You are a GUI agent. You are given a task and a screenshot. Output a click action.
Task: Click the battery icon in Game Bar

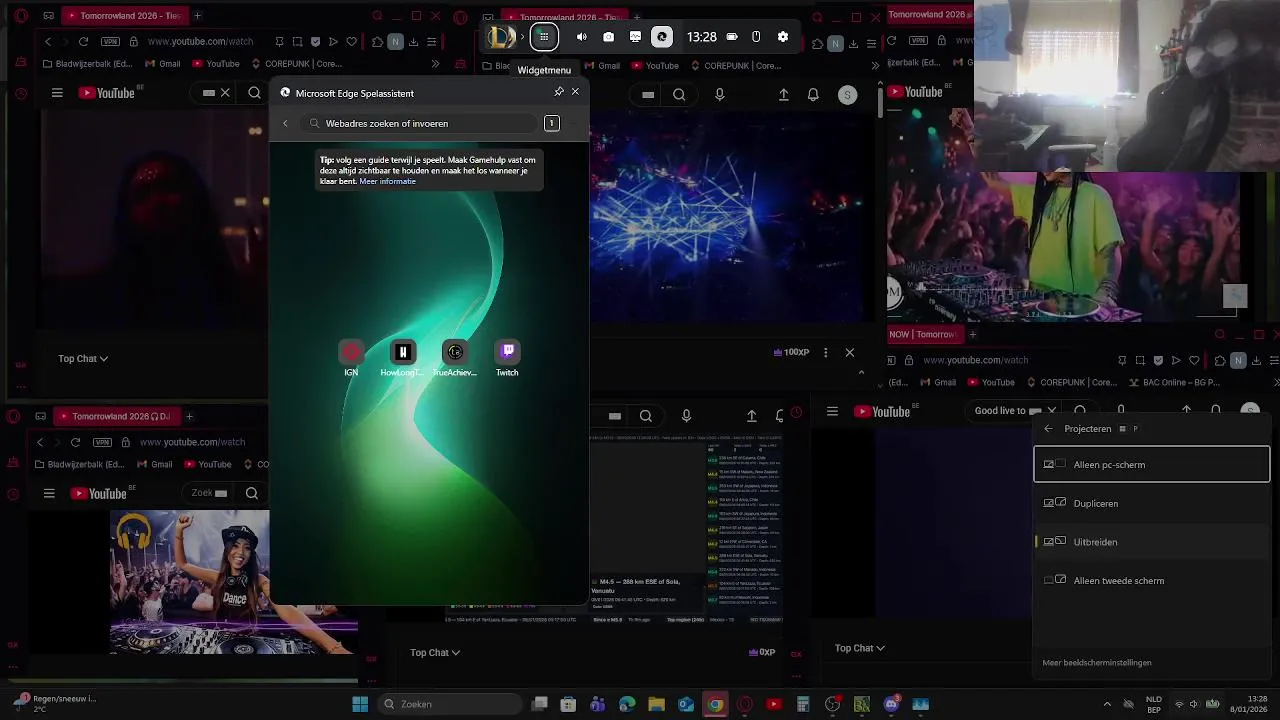[x=732, y=37]
